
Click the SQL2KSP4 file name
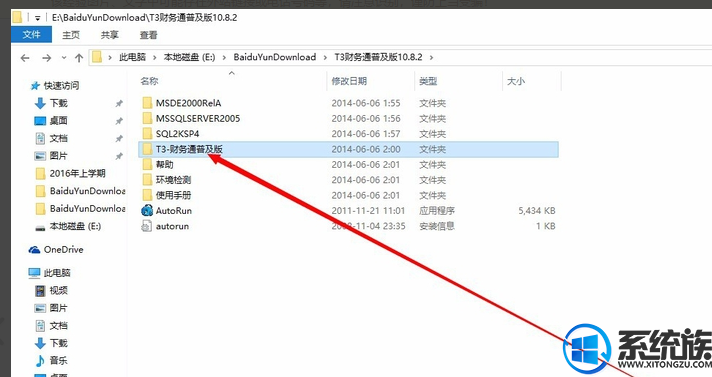(x=178, y=134)
